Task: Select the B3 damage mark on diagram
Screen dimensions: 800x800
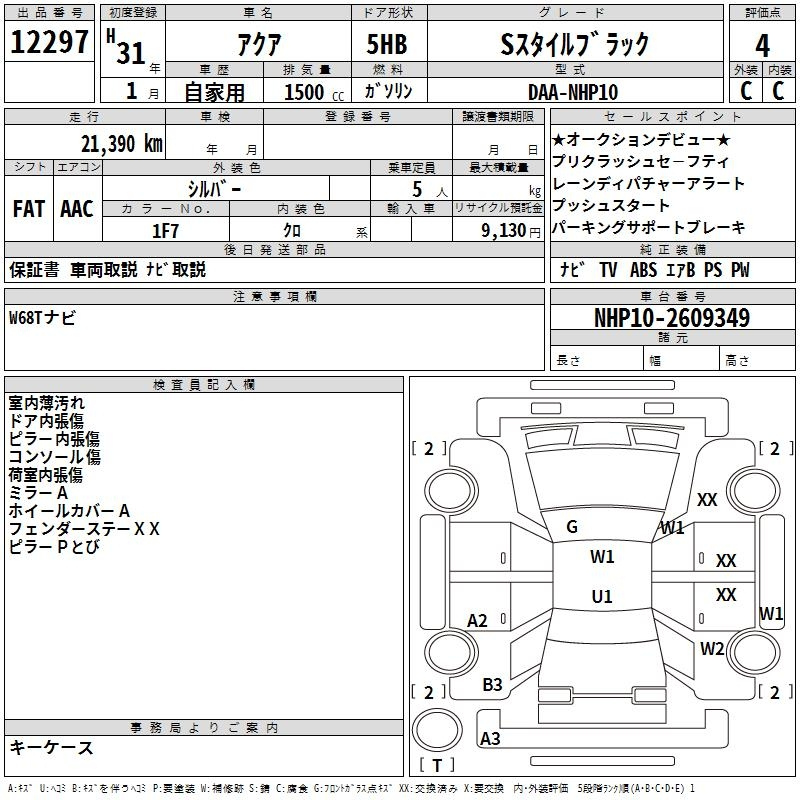Action: pyautogui.click(x=492, y=685)
